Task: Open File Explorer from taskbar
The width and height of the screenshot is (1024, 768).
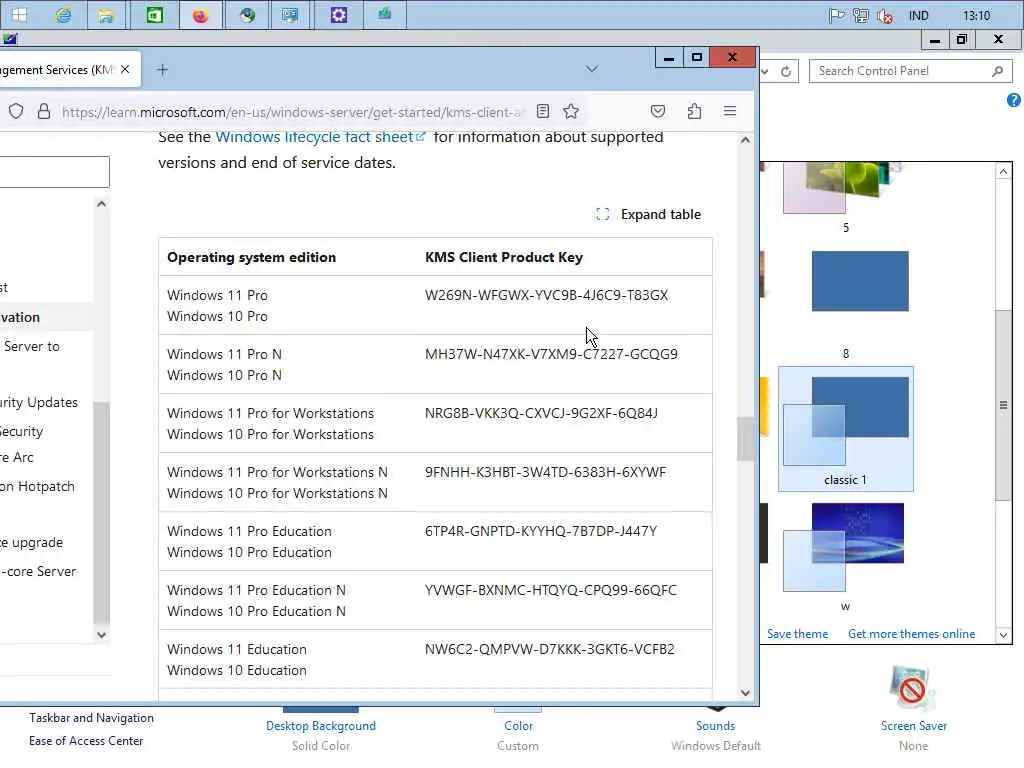Action: [x=106, y=14]
